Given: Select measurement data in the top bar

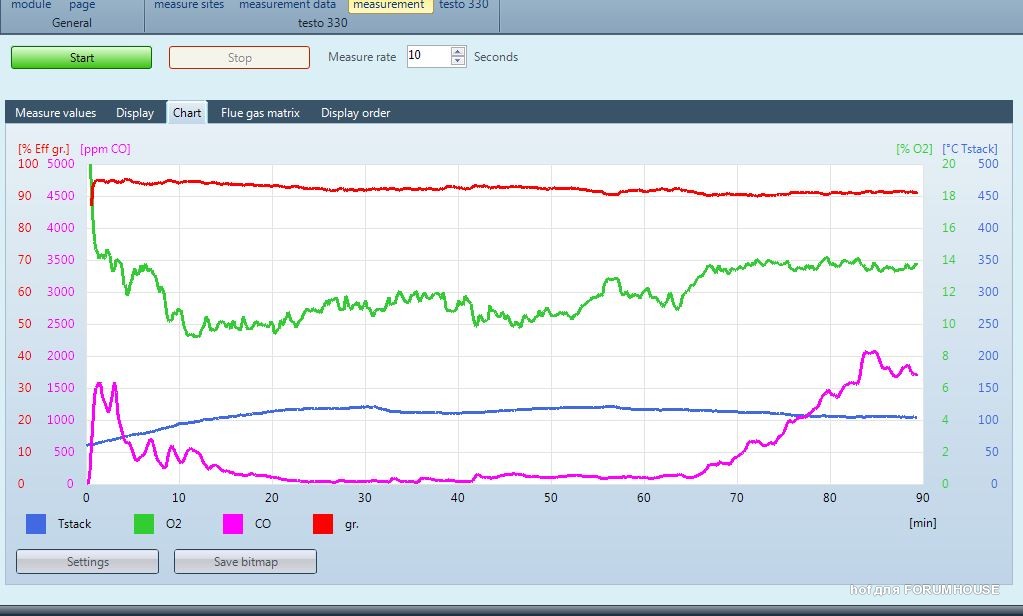Looking at the screenshot, I should (x=287, y=5).
